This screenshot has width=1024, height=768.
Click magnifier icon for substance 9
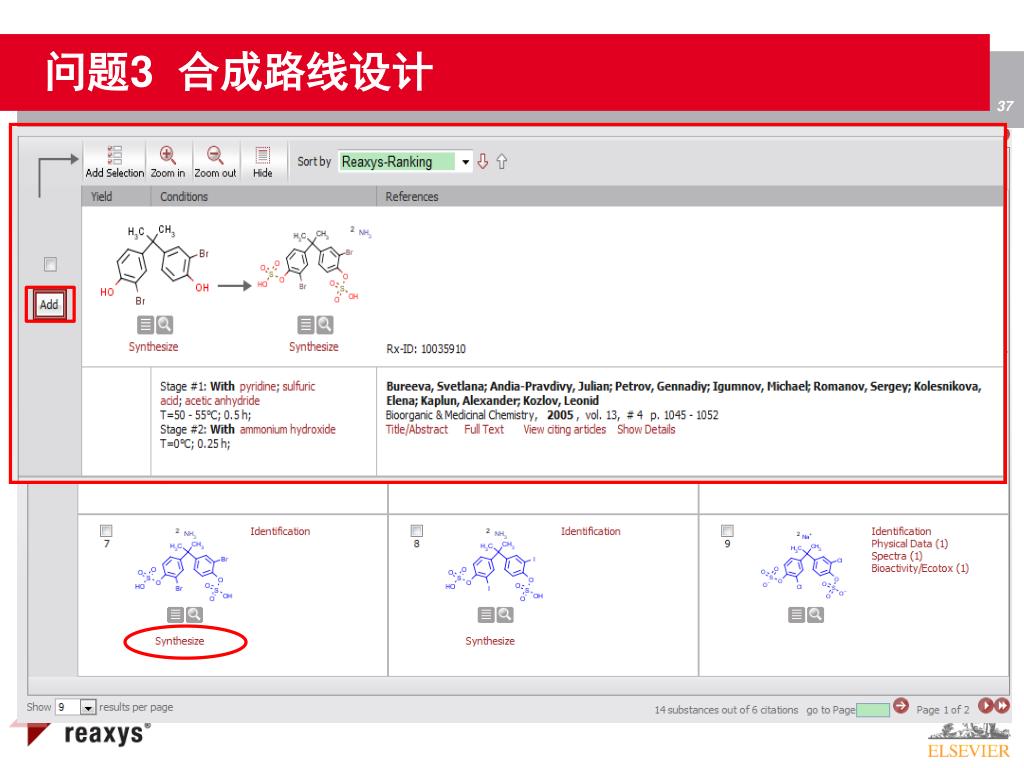(815, 615)
